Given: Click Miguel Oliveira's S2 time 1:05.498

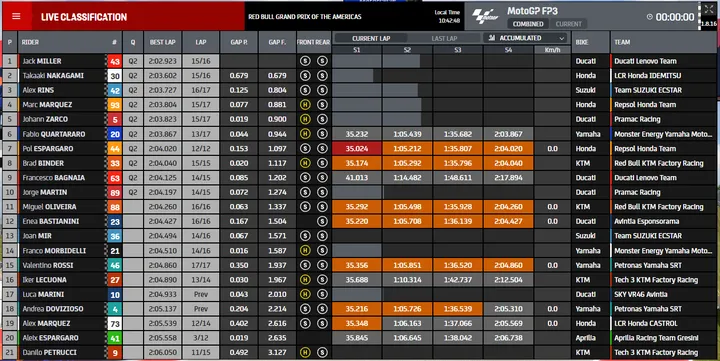Looking at the screenshot, I should [x=407, y=207].
